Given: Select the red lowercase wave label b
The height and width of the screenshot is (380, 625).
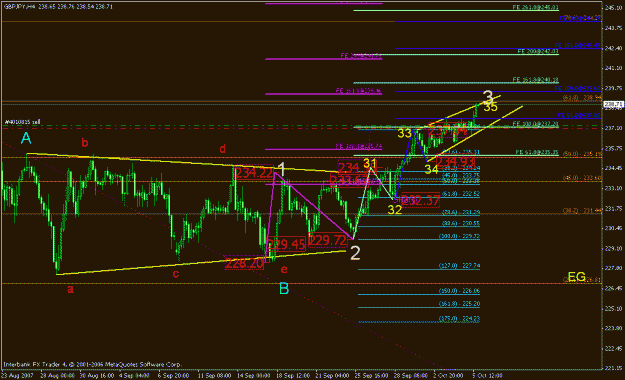Looking at the screenshot, I should 85,142.
